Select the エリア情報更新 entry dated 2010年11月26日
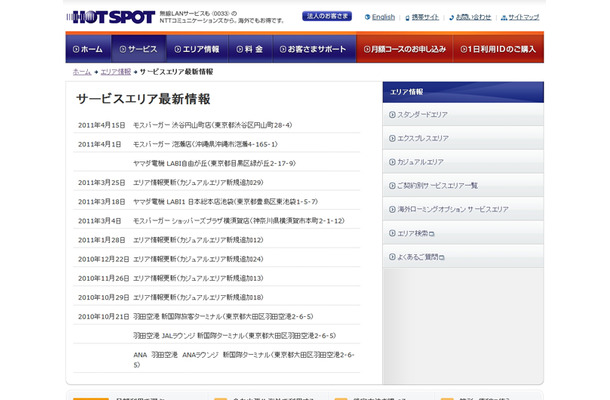Viewport: 610px width, 400px height. pyautogui.click(x=198, y=278)
